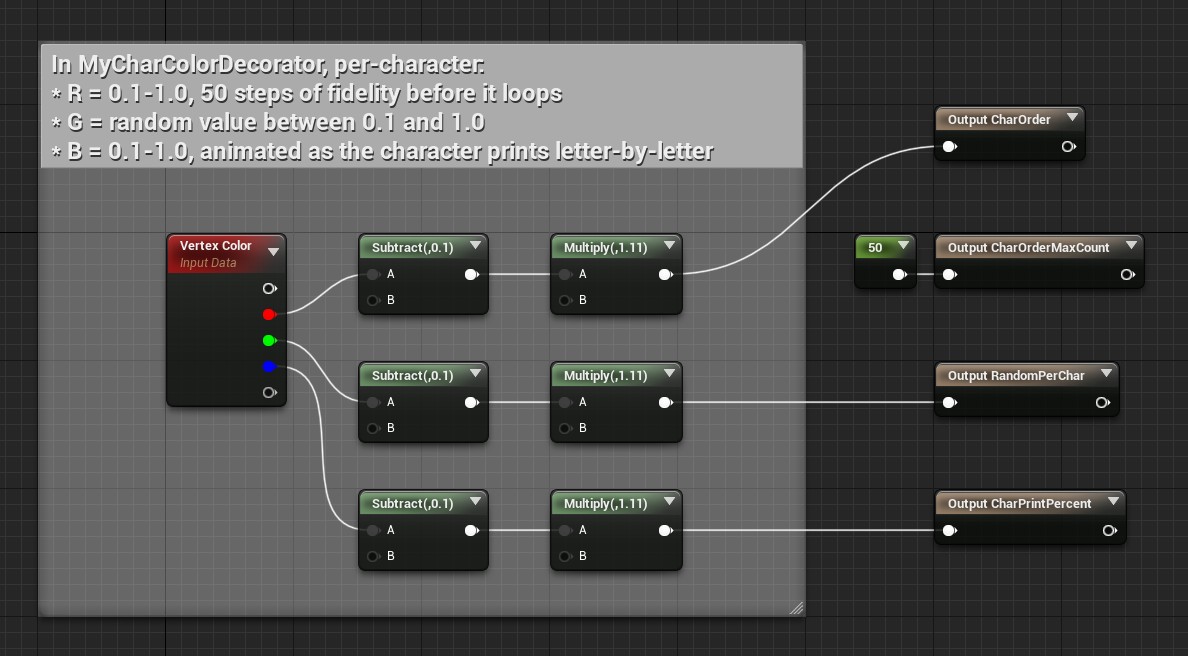Viewport: 1188px width, 656px height.
Task: Click the red channel output pin on Vertex Color
Action: point(268,315)
